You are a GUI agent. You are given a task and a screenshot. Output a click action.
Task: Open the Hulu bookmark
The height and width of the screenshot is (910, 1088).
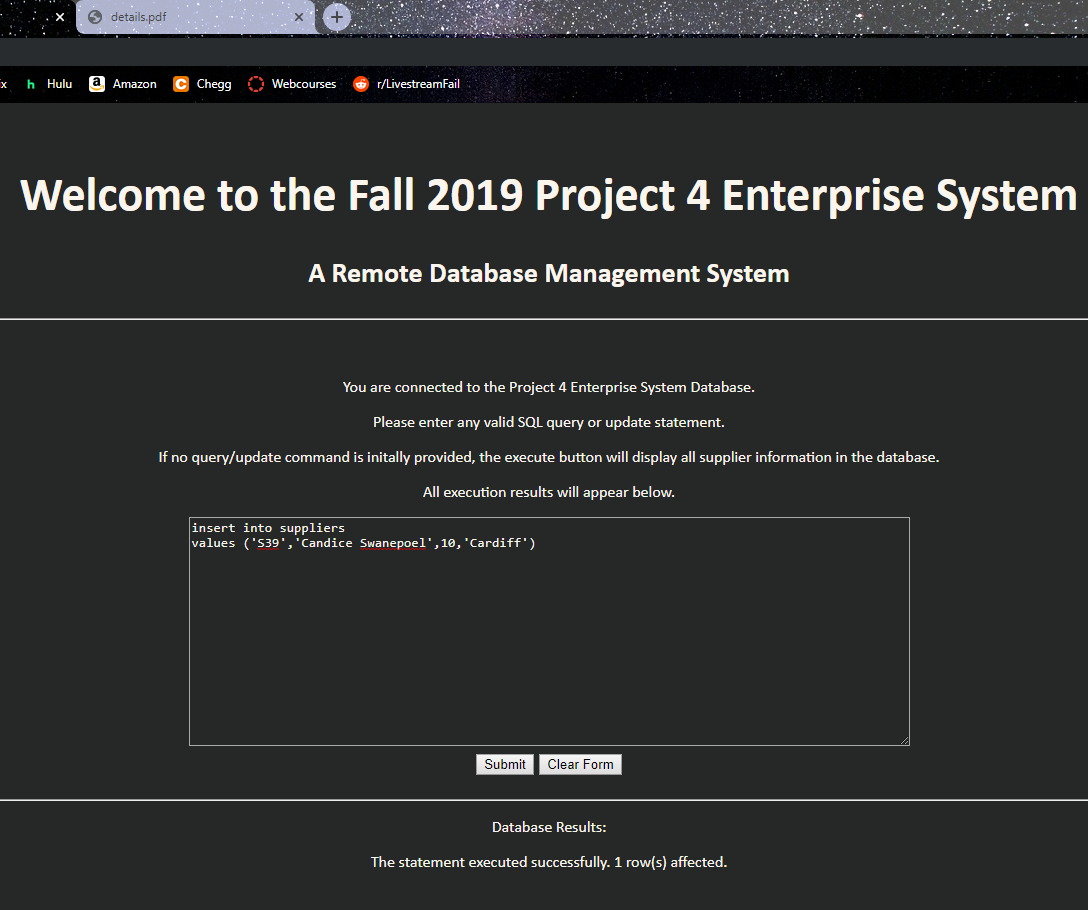click(50, 84)
